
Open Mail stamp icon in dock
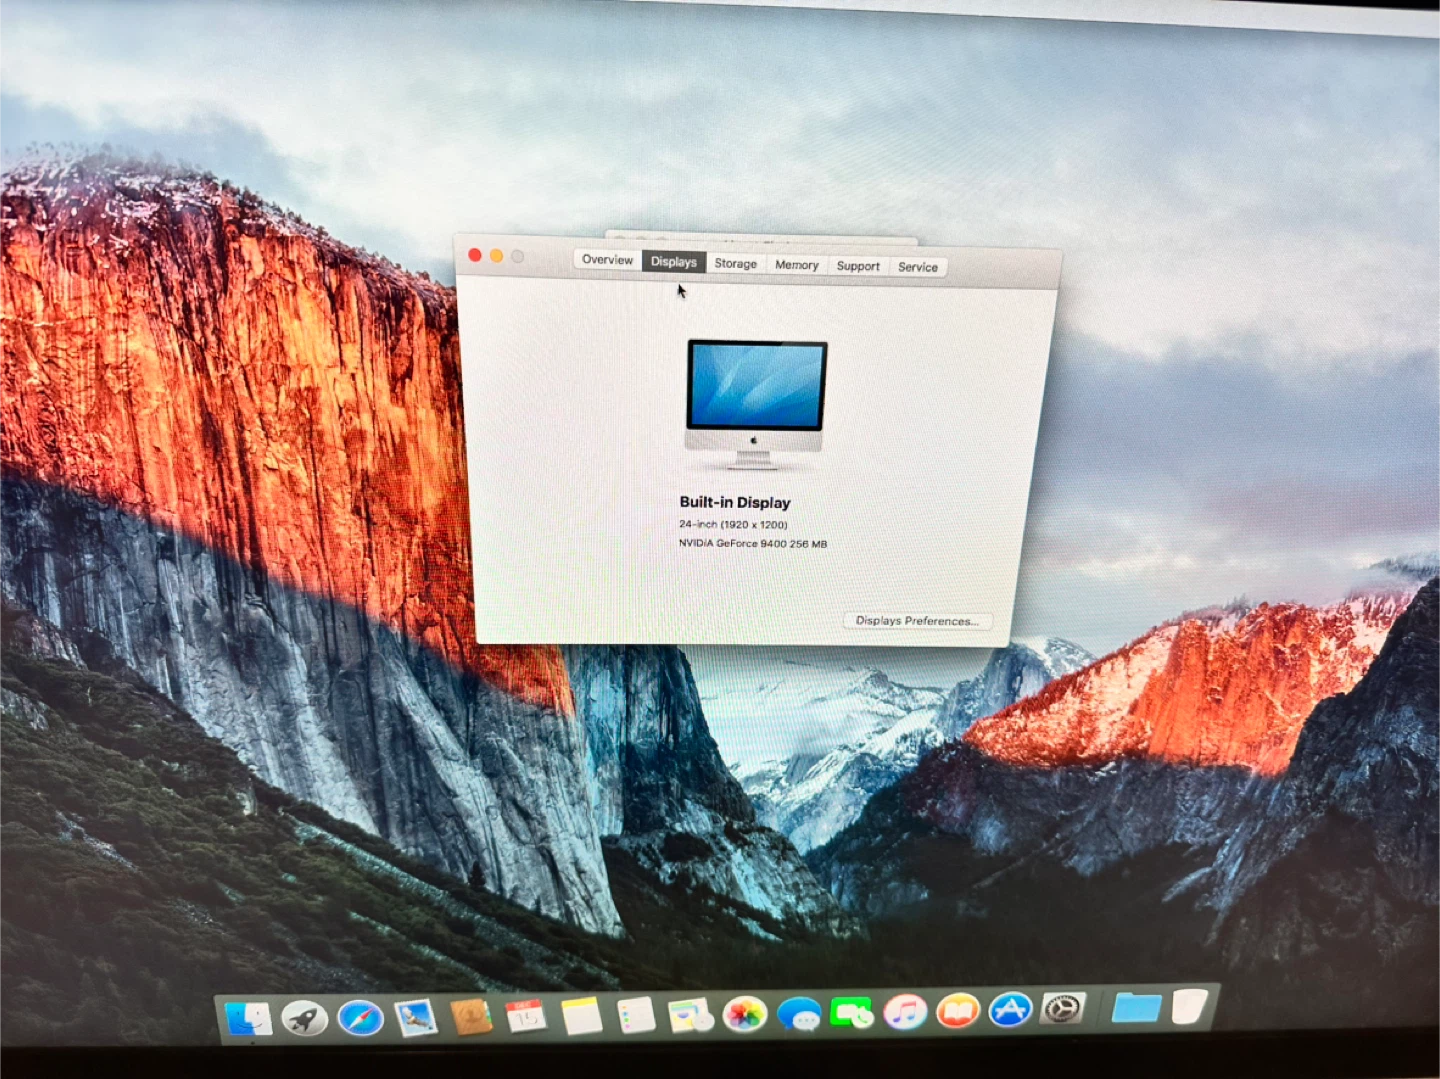(x=415, y=1018)
